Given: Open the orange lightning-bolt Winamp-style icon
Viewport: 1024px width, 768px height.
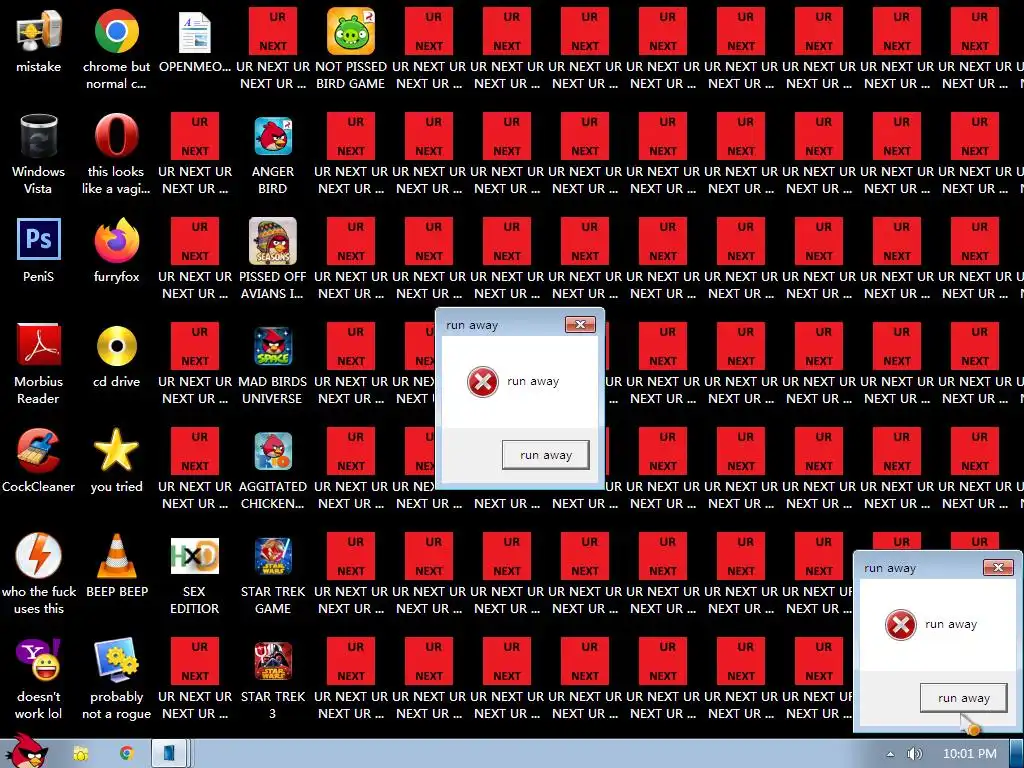Looking at the screenshot, I should (39, 555).
